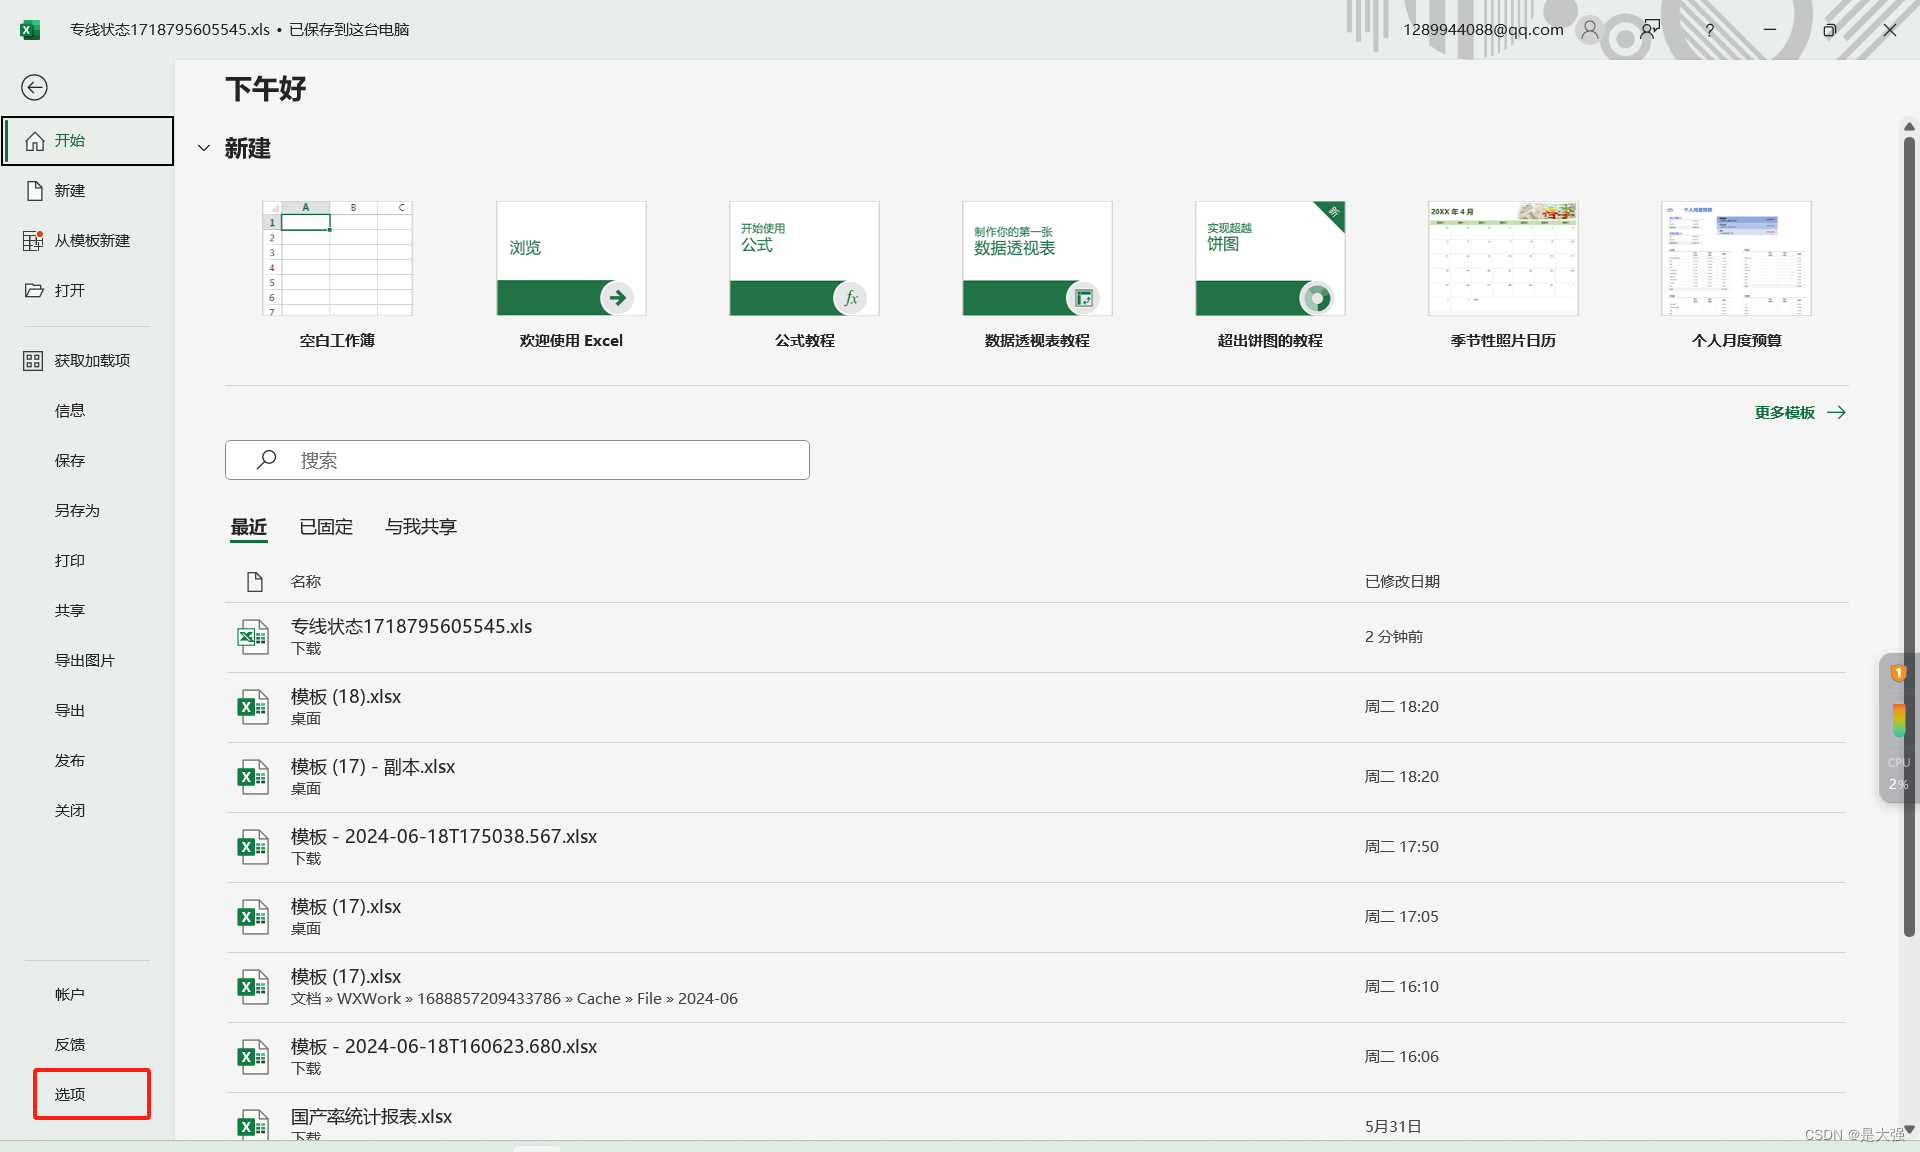The height and width of the screenshot is (1152, 1920).
Task: Click the folder icon beside 打开
Action: [34, 291]
